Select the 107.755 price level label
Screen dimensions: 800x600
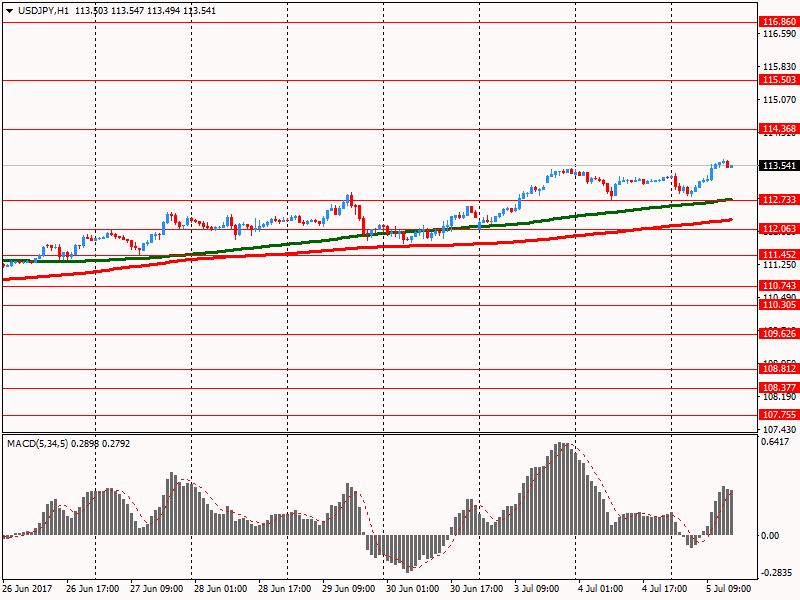779,415
